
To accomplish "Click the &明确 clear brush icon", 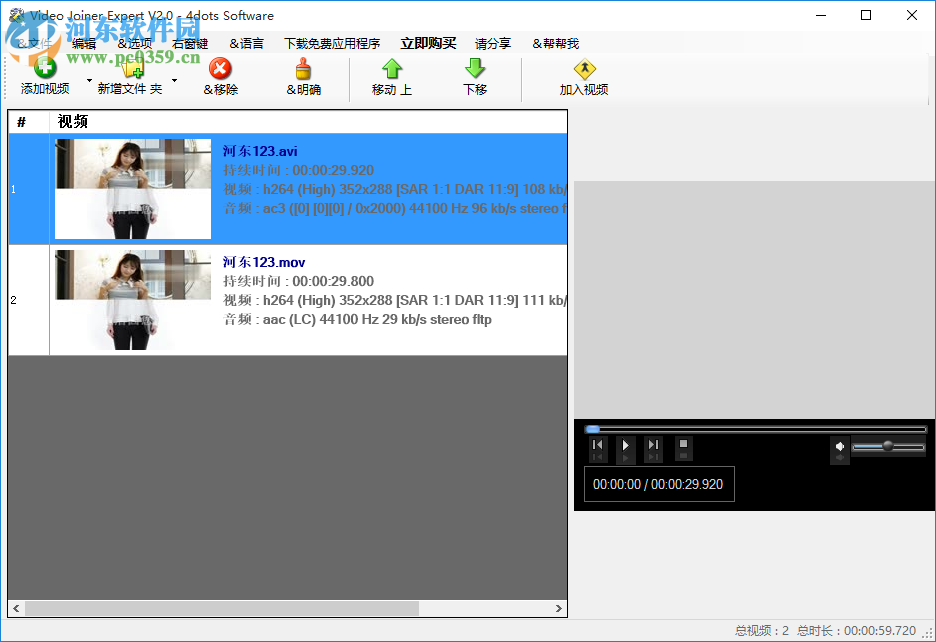I will coord(303,70).
